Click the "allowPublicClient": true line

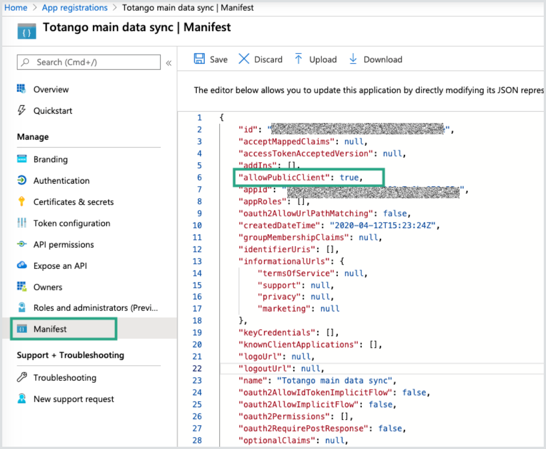301,177
